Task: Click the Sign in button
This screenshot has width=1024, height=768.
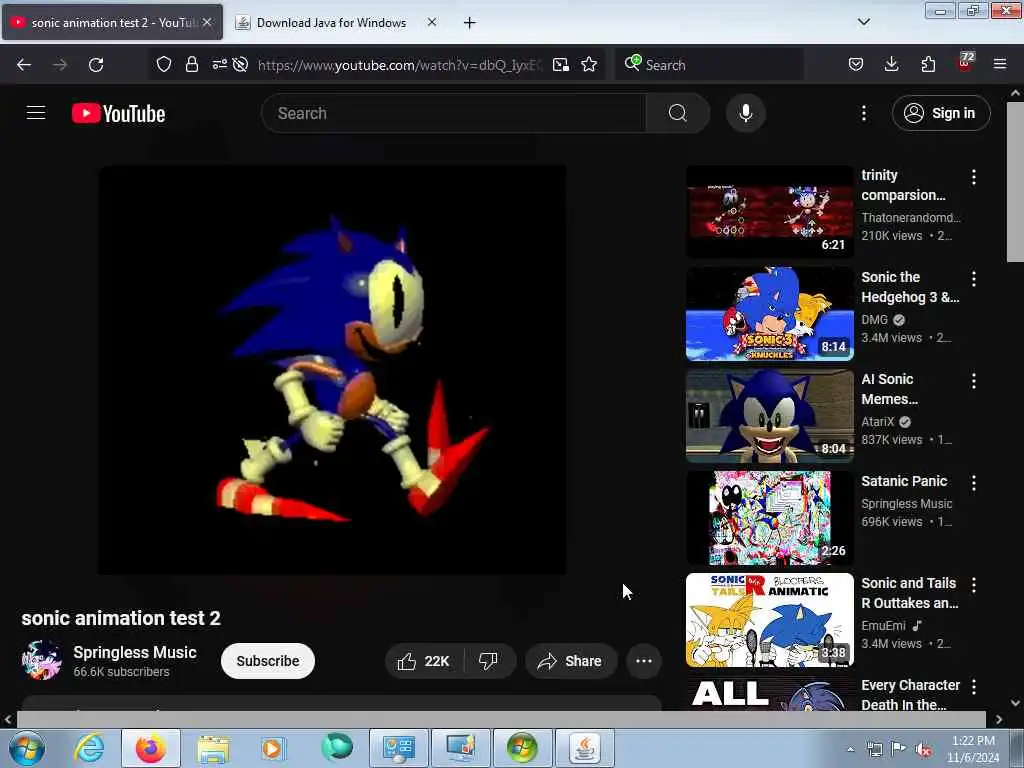Action: 941,113
